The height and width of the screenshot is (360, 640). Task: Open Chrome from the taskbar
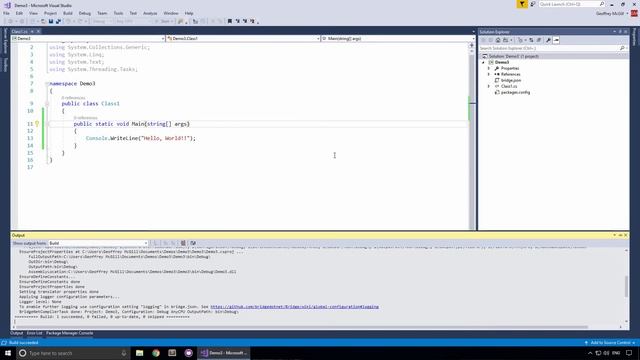pyautogui.click(x=156, y=353)
